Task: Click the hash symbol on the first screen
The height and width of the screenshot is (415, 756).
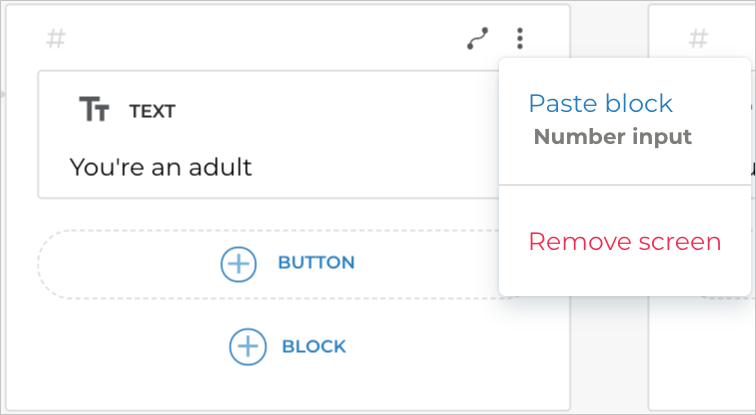Action: [57, 40]
